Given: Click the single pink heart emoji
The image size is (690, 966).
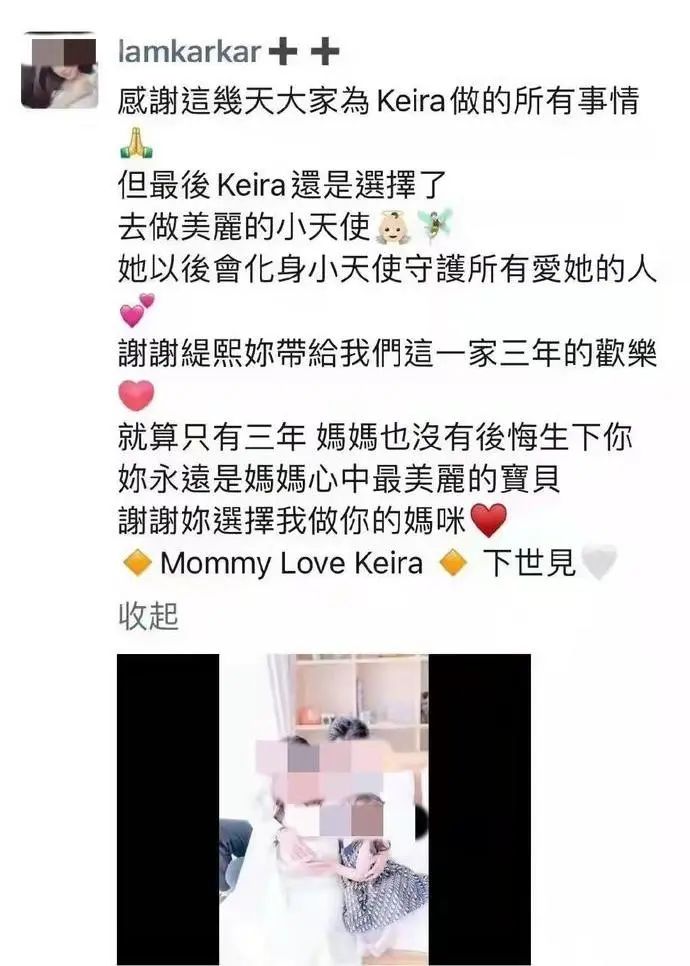Looking at the screenshot, I should pos(136,394).
